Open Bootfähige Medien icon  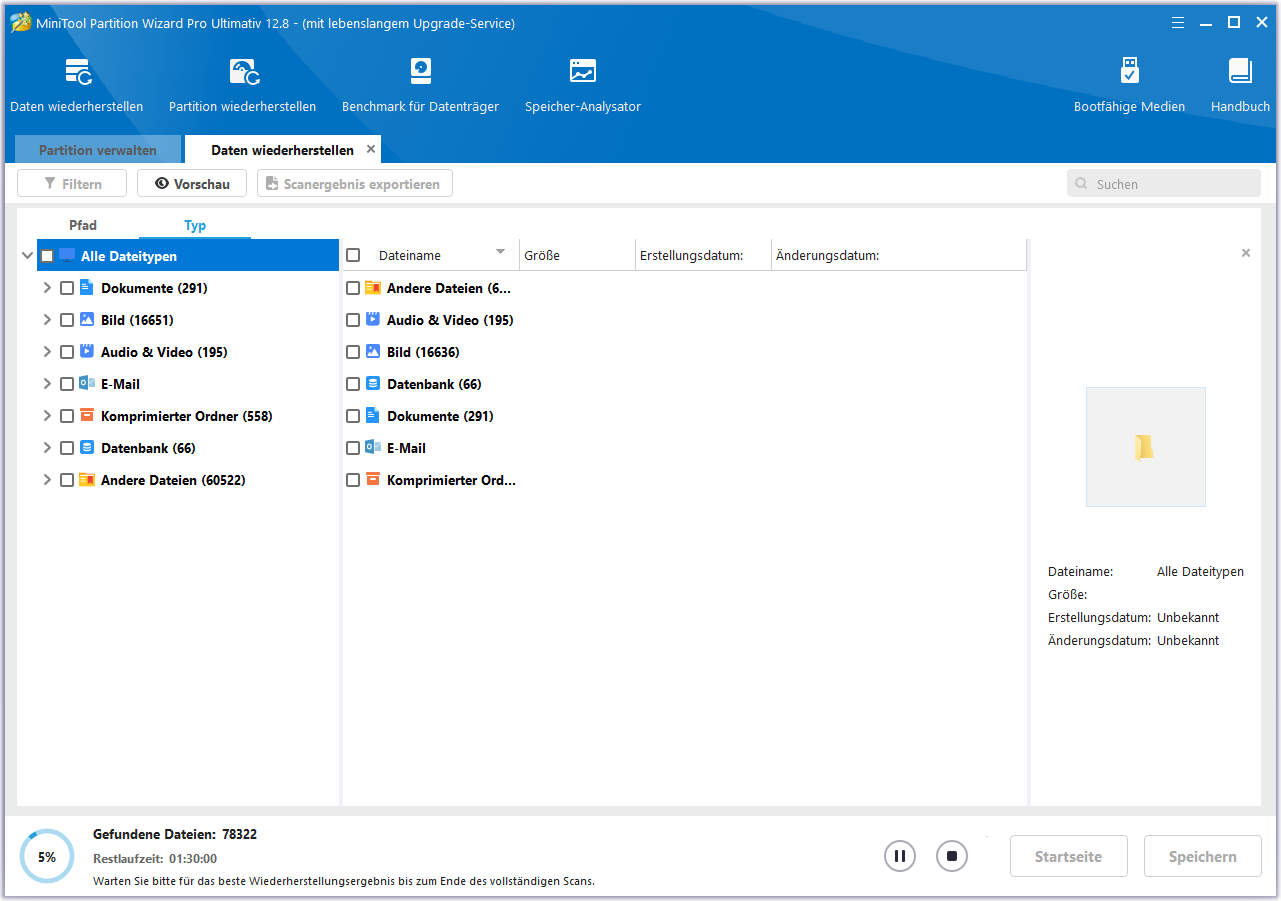click(x=1129, y=72)
